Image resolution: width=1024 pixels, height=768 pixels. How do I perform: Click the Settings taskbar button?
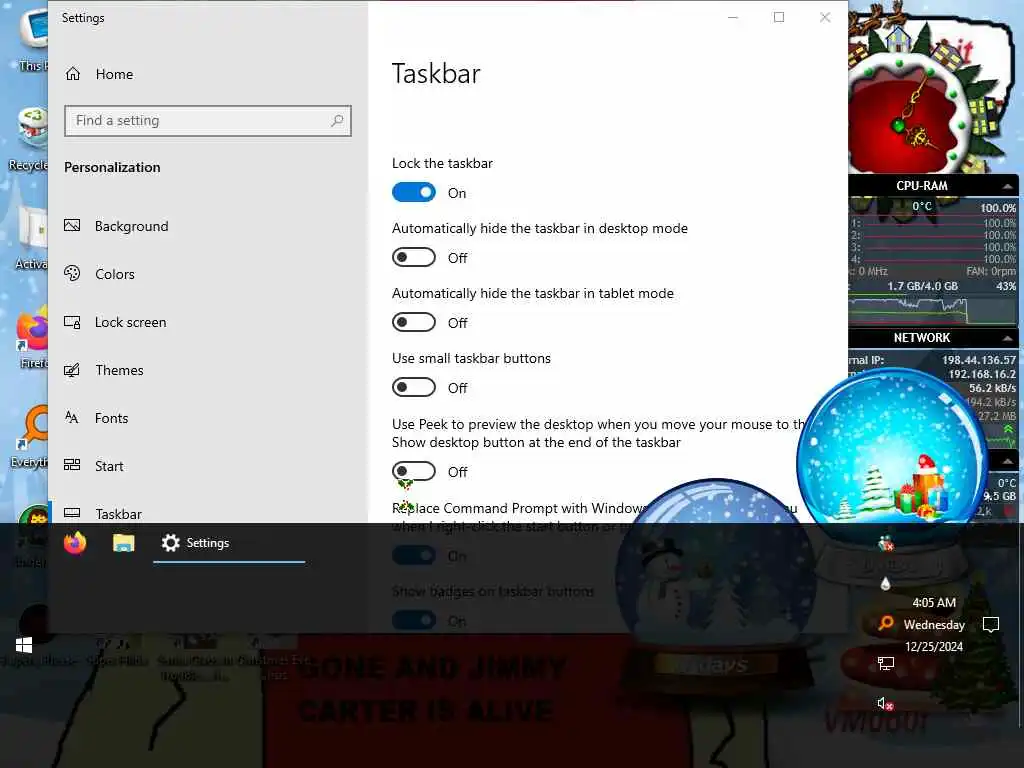pyautogui.click(x=229, y=543)
